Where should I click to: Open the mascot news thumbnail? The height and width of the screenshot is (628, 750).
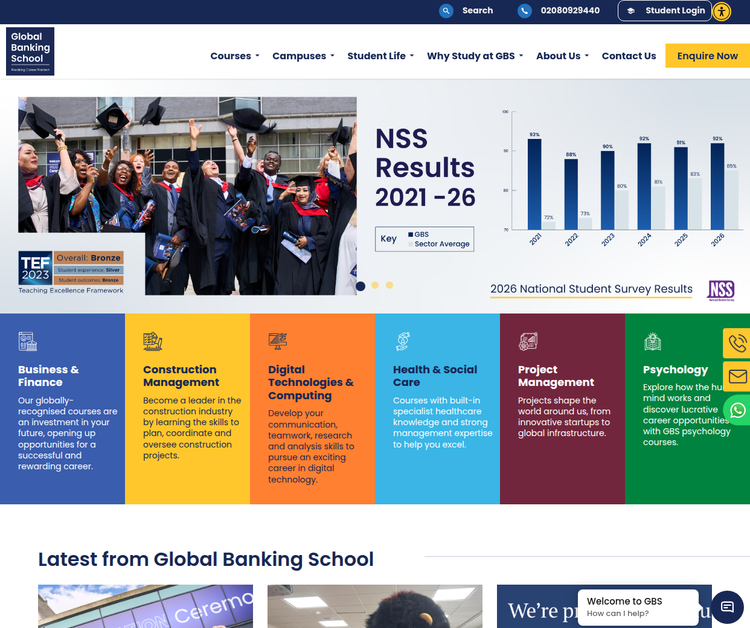pyautogui.click(x=375, y=606)
